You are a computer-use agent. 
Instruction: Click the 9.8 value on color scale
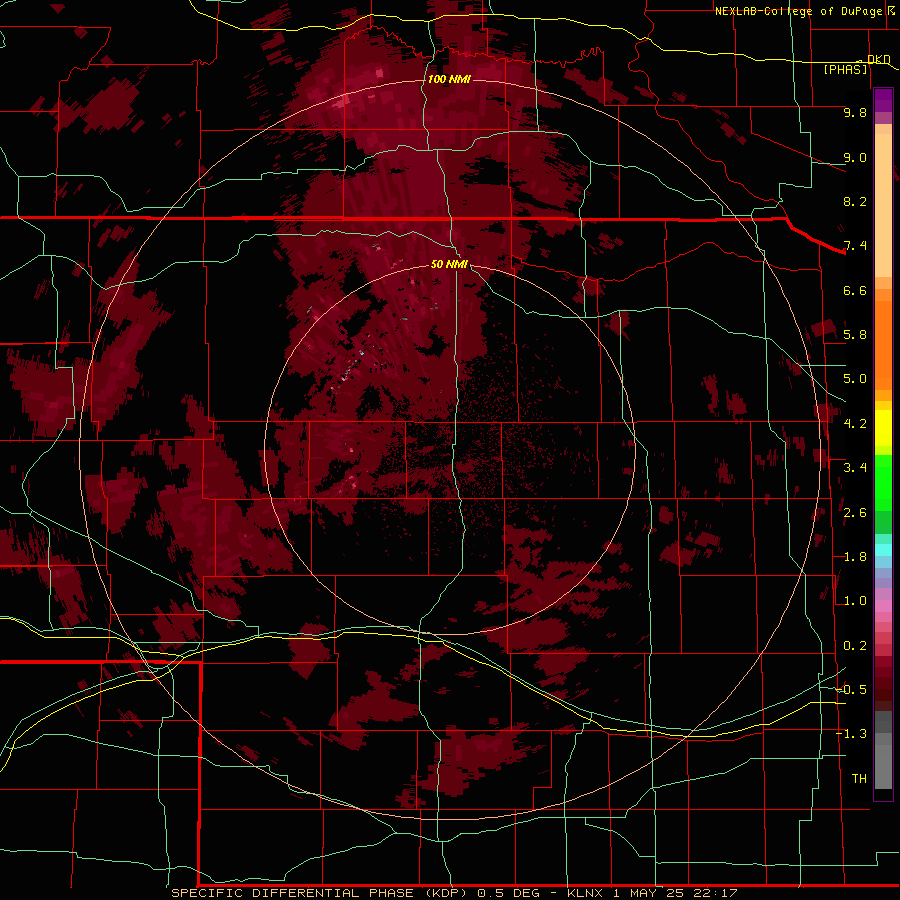tap(855, 112)
